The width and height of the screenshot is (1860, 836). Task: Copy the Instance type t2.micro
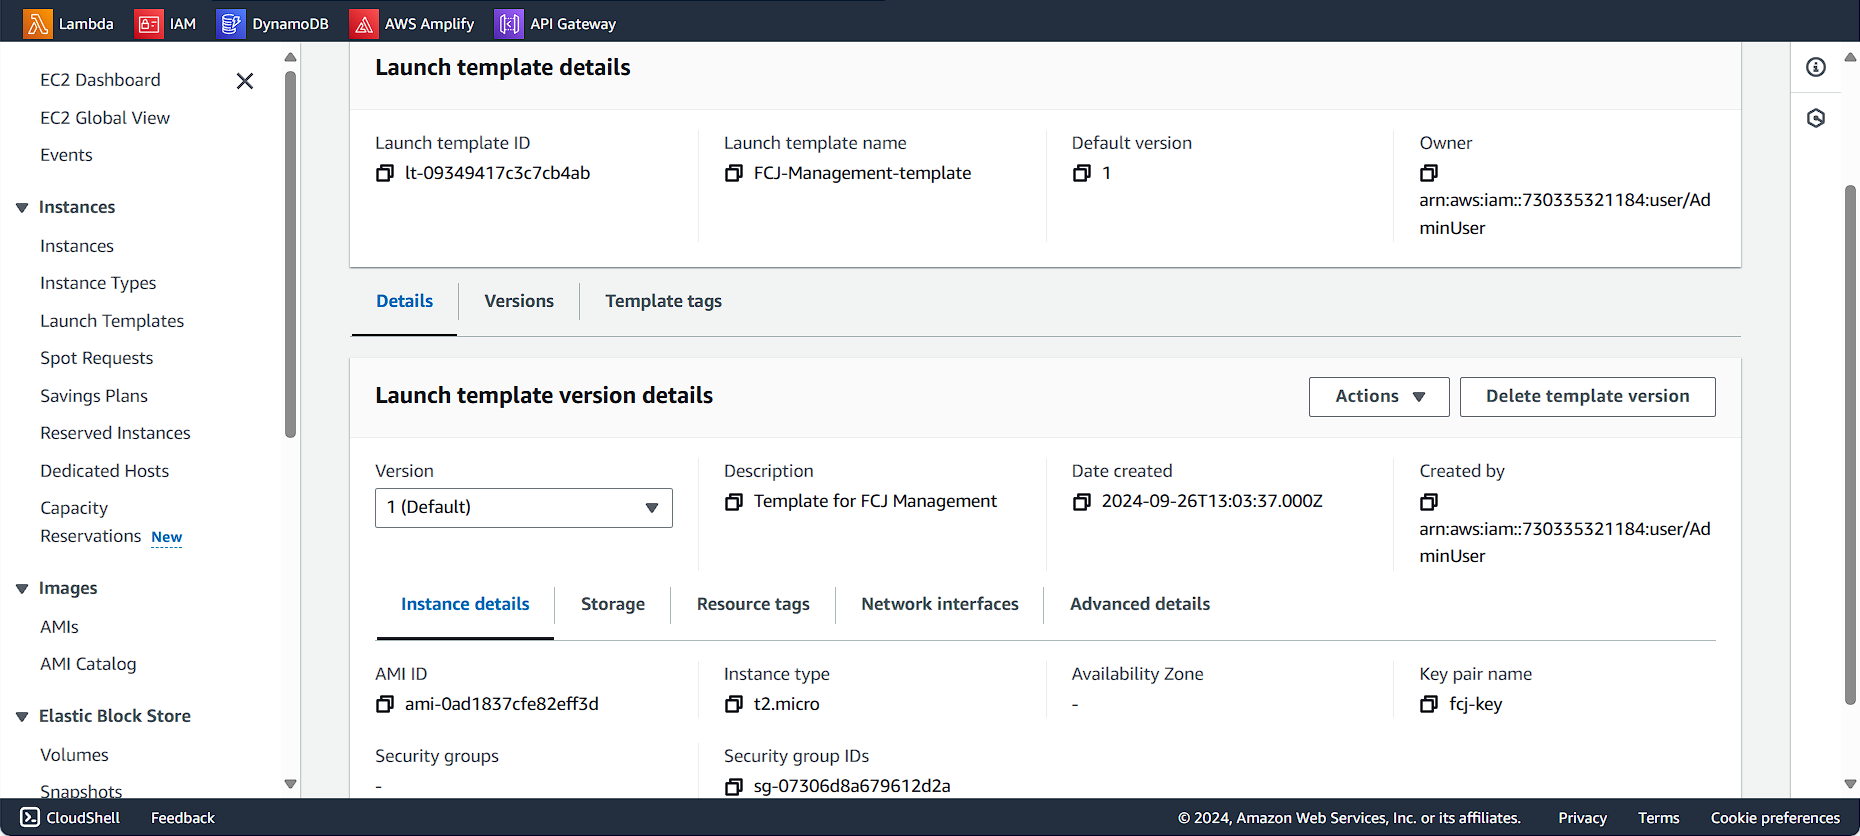734,704
